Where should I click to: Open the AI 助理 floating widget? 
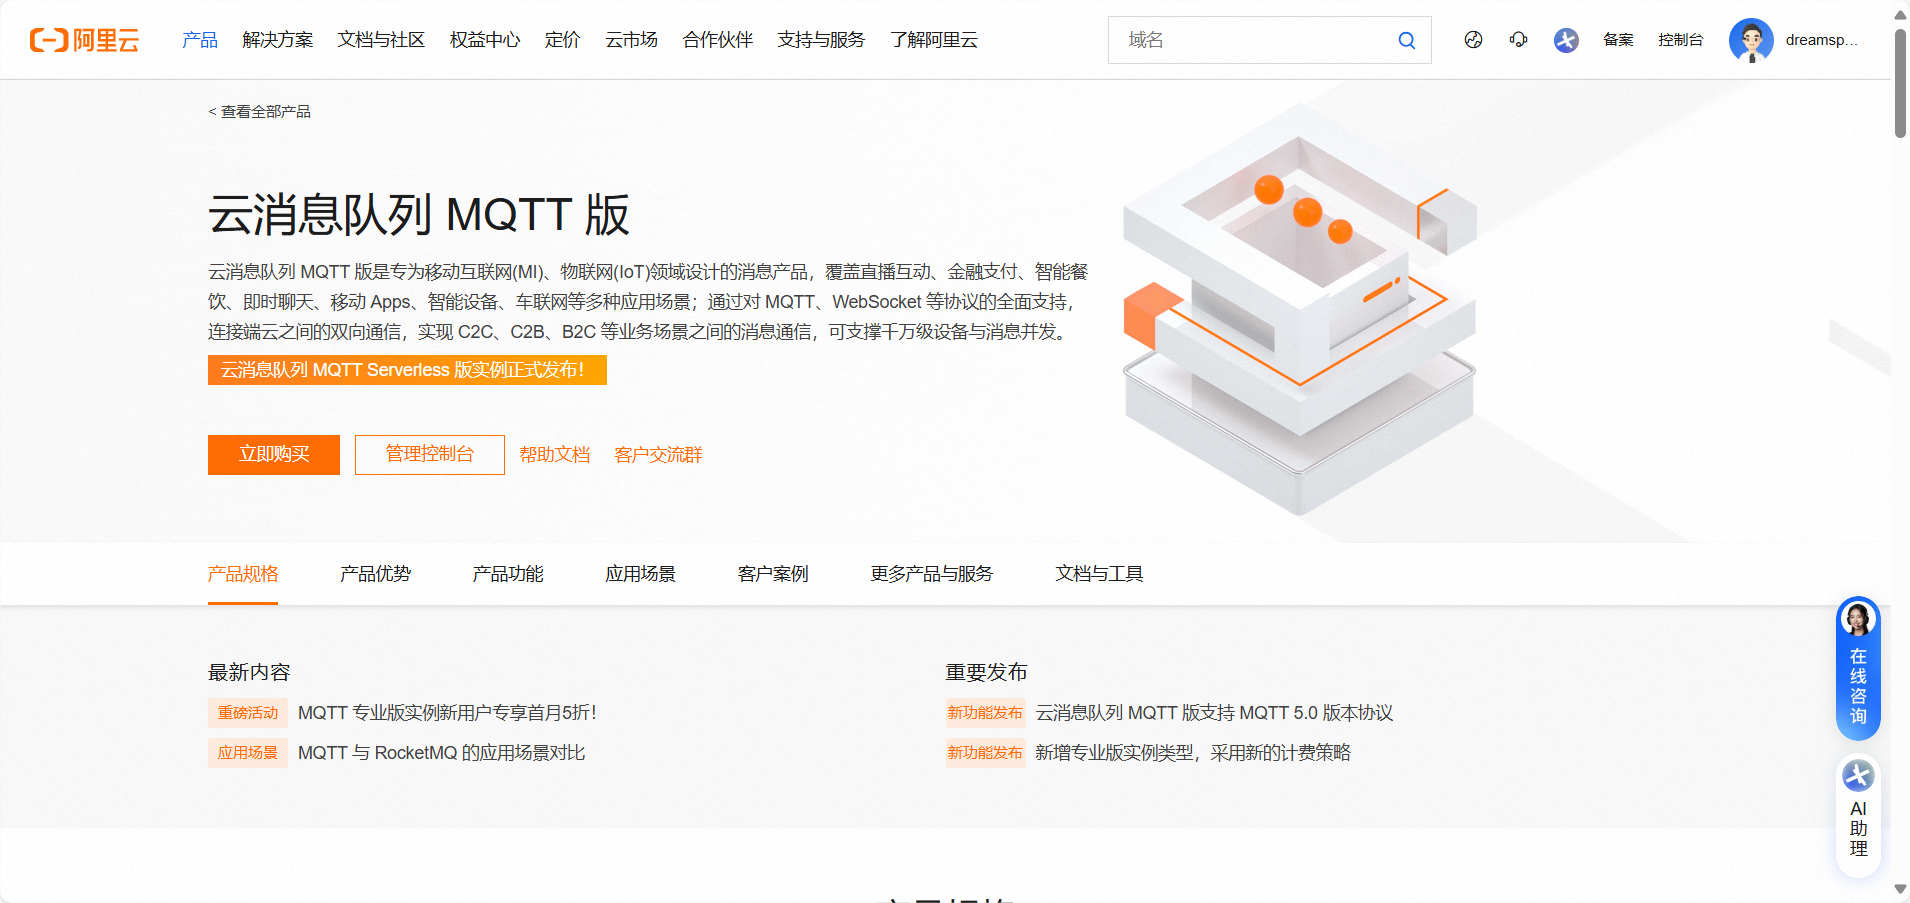point(1858,816)
